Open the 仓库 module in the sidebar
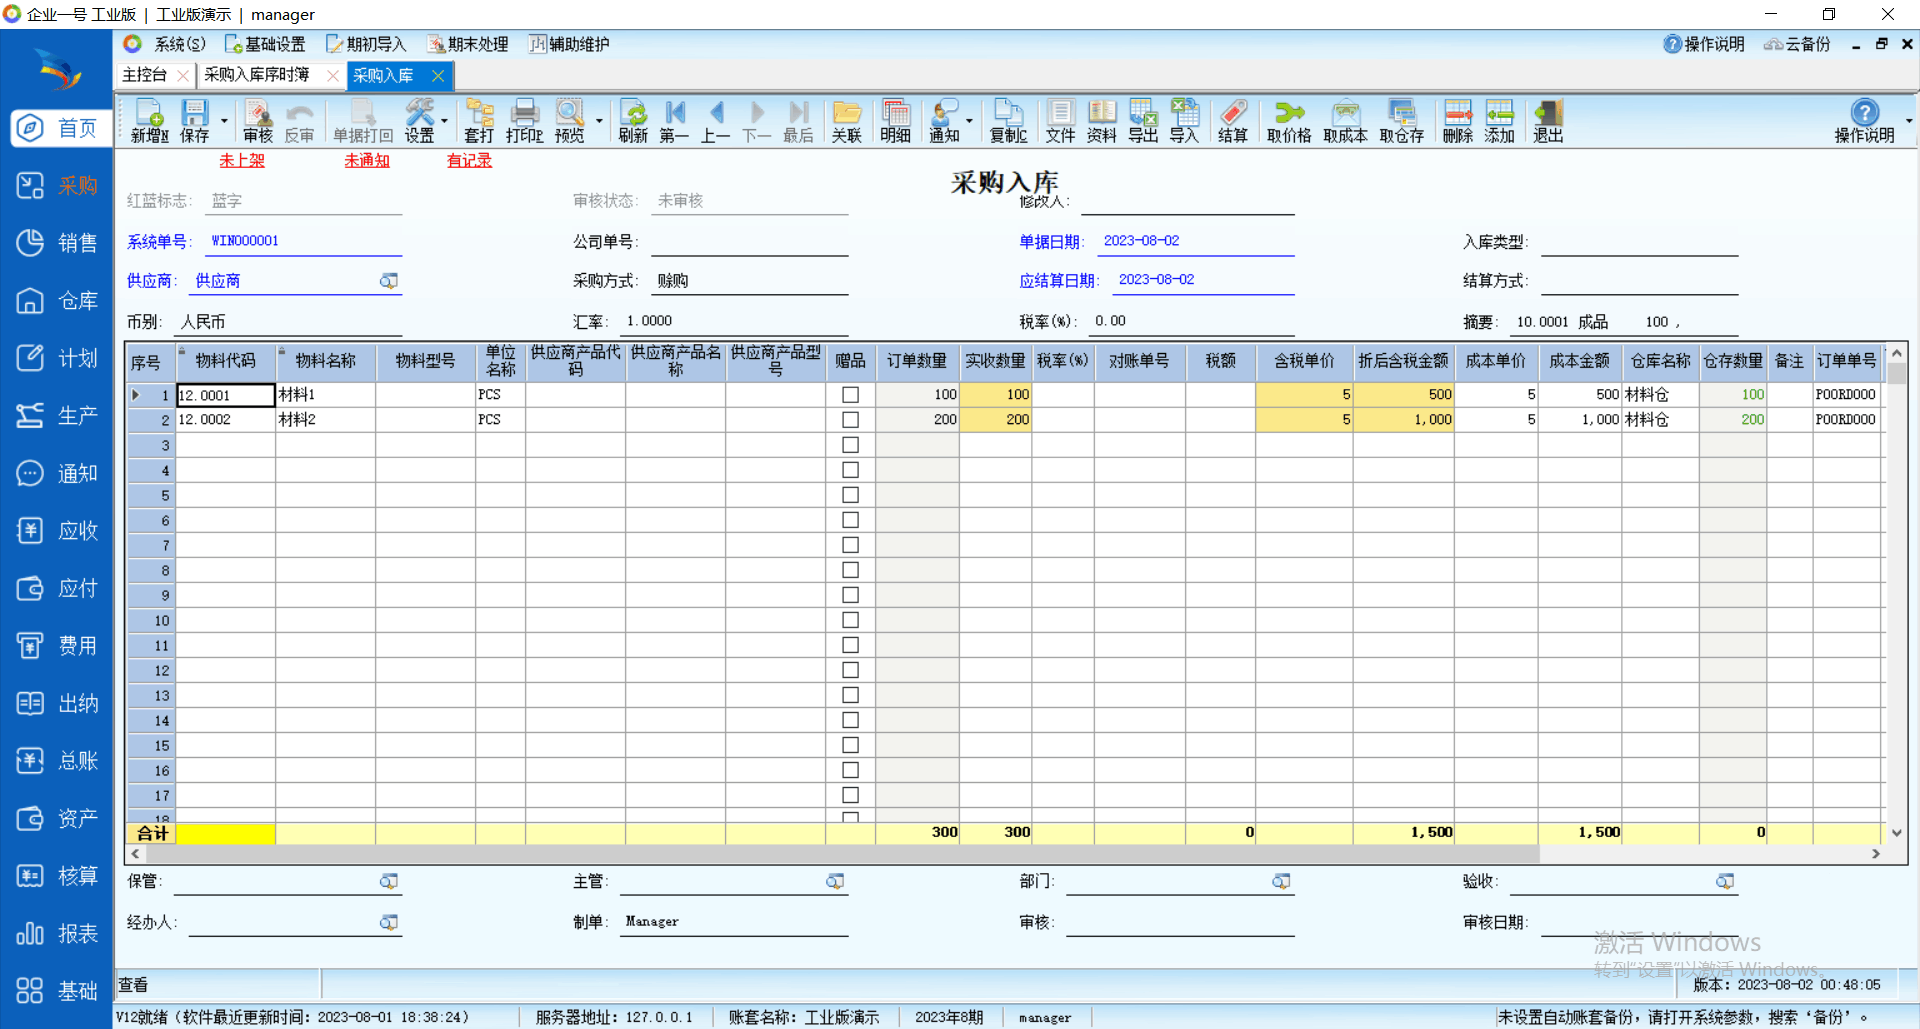The image size is (1920, 1029). point(57,301)
